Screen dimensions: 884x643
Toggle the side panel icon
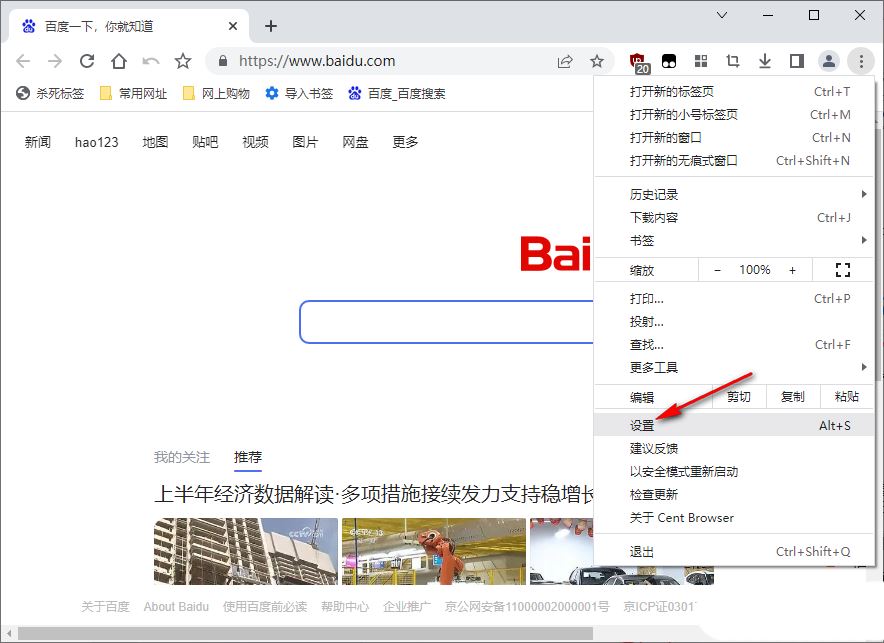(796, 61)
